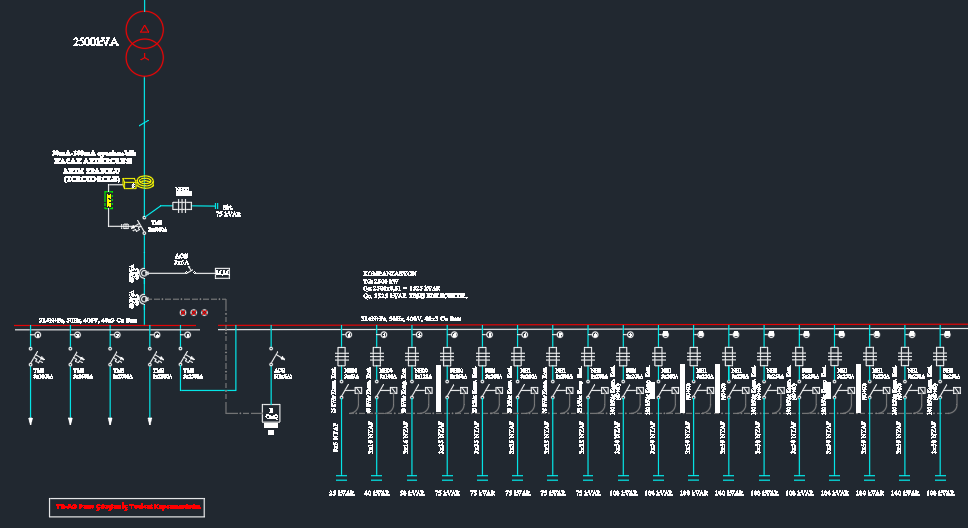
Task: Click the ACS switch feeding CosQ relay
Action: click(275, 357)
